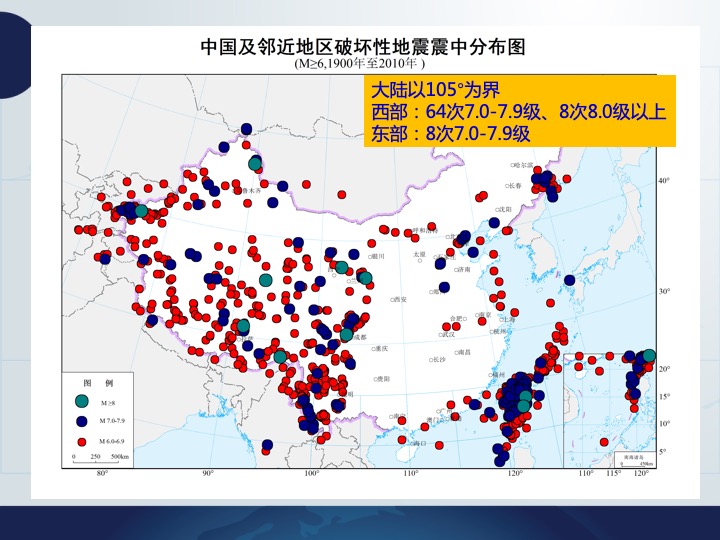Select the 东部：8次7.0-7.9级 line

[450, 133]
